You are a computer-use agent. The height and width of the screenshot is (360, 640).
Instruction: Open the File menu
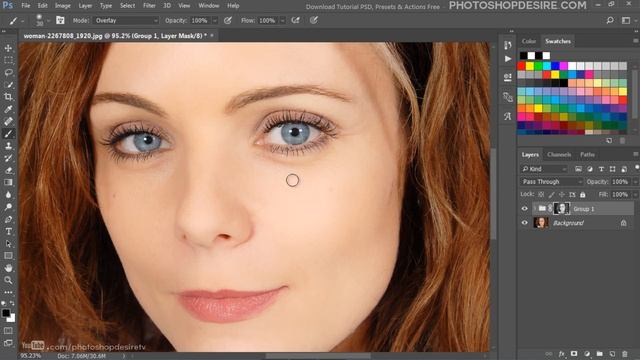[x=26, y=6]
